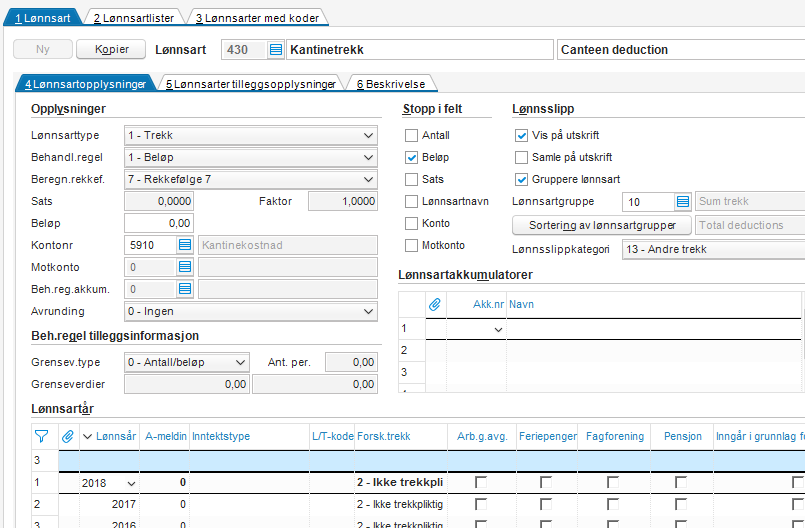
Task: Disable Vis på utskrift checkbox
Action: click(x=521, y=136)
